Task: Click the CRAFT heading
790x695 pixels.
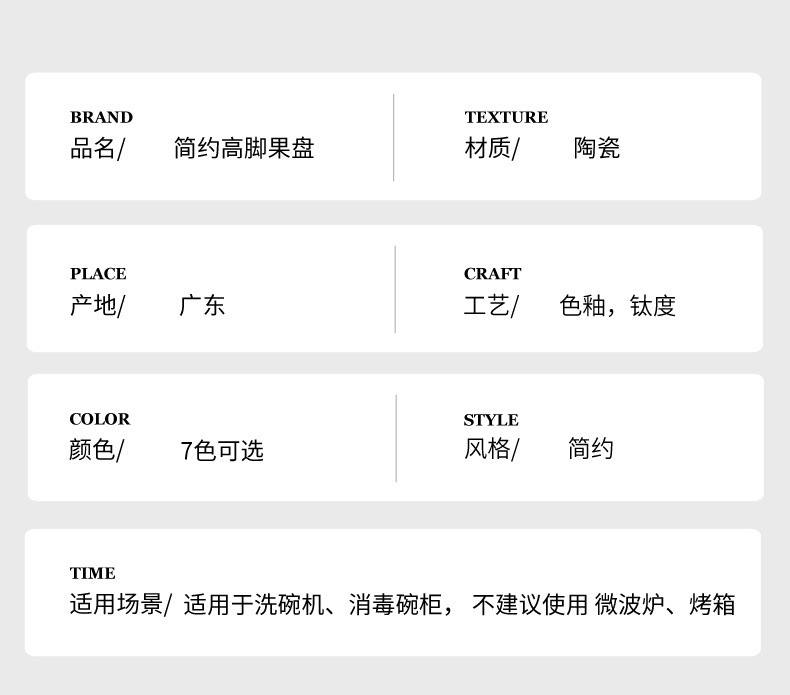Action: click(492, 274)
